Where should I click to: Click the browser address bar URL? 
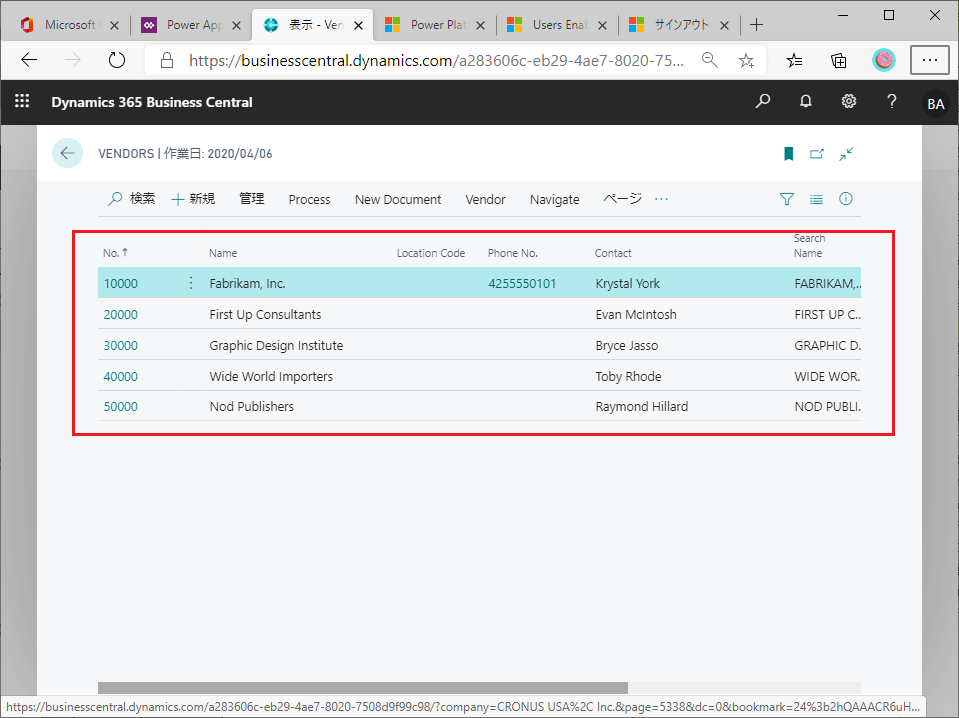(436, 60)
